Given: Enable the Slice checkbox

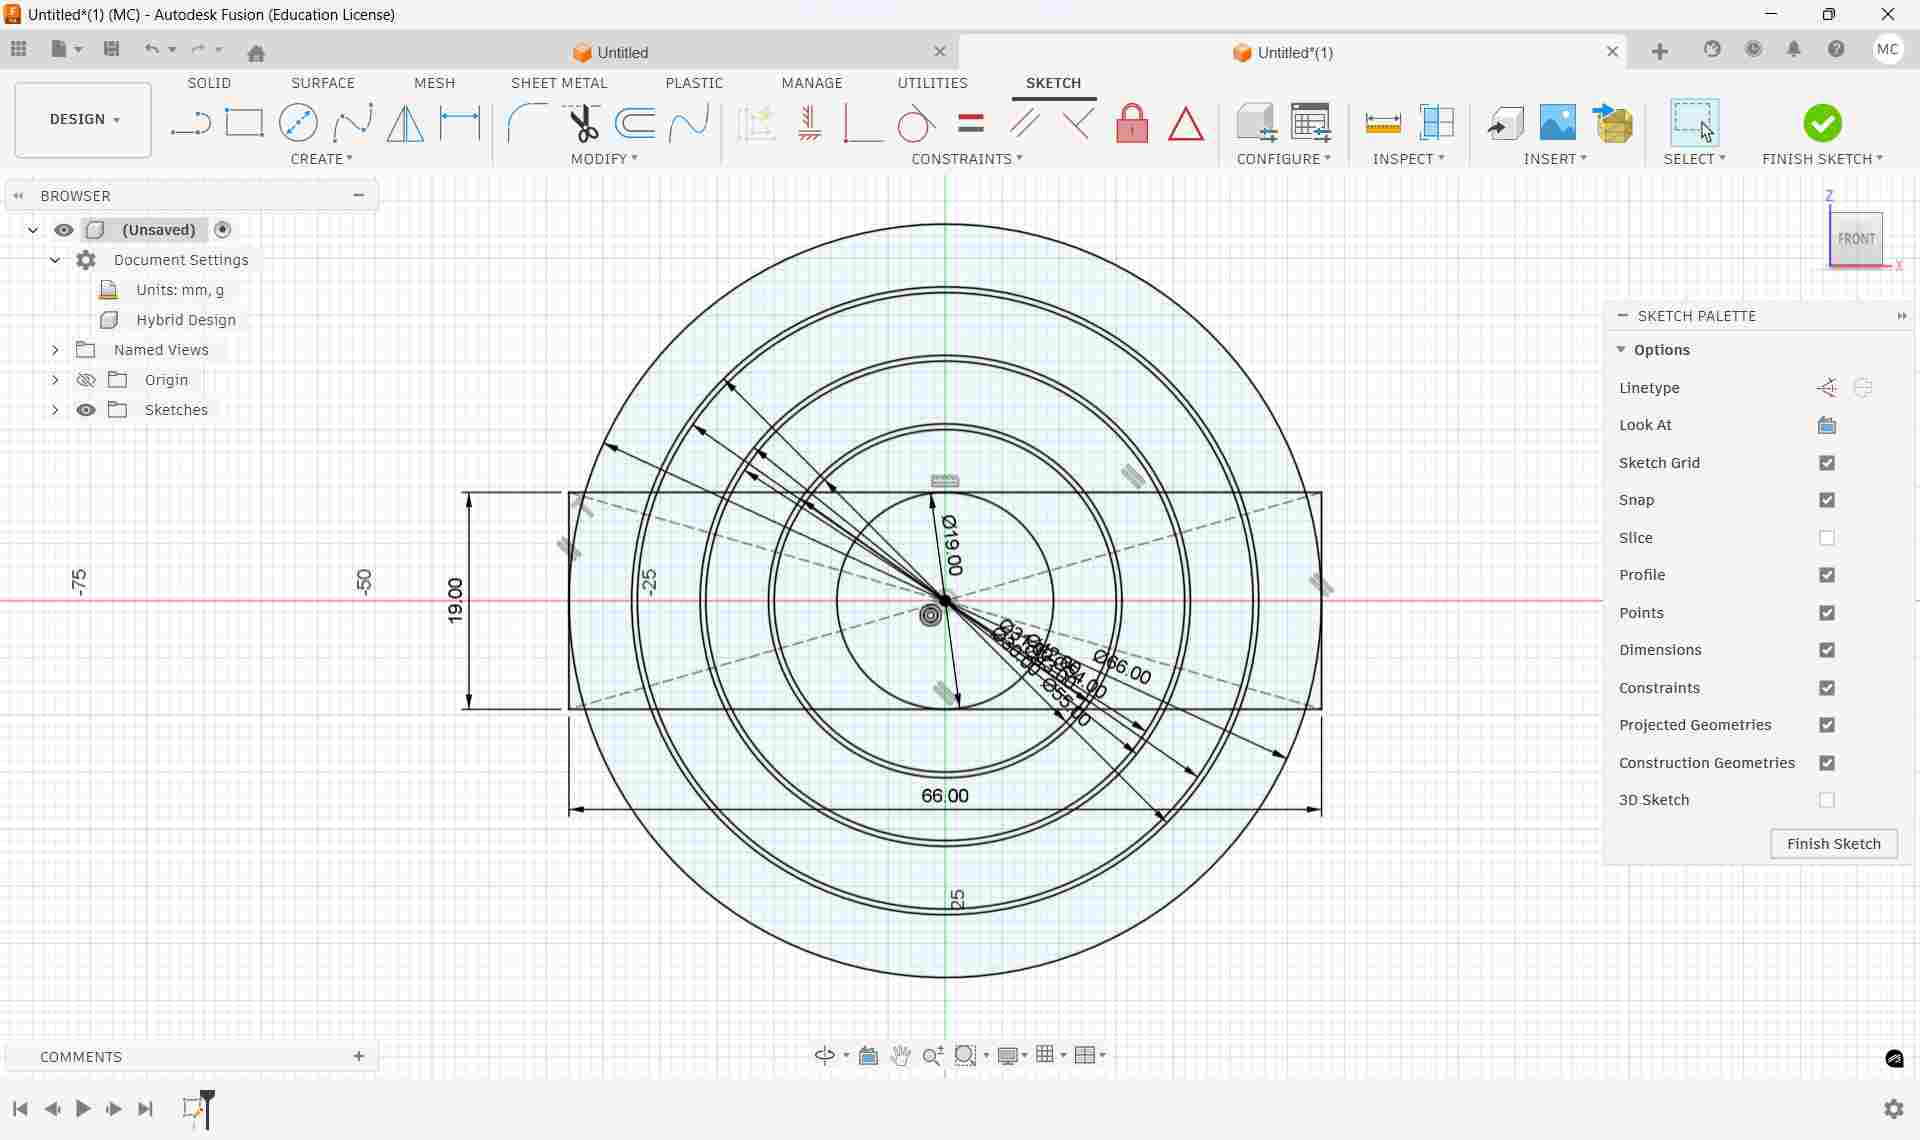Looking at the screenshot, I should (1826, 538).
